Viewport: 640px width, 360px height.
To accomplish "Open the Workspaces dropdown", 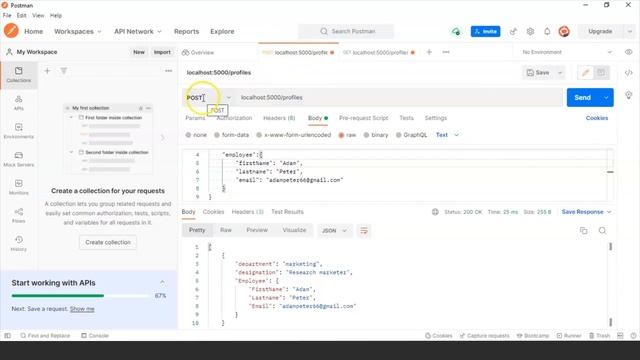I will [78, 31].
